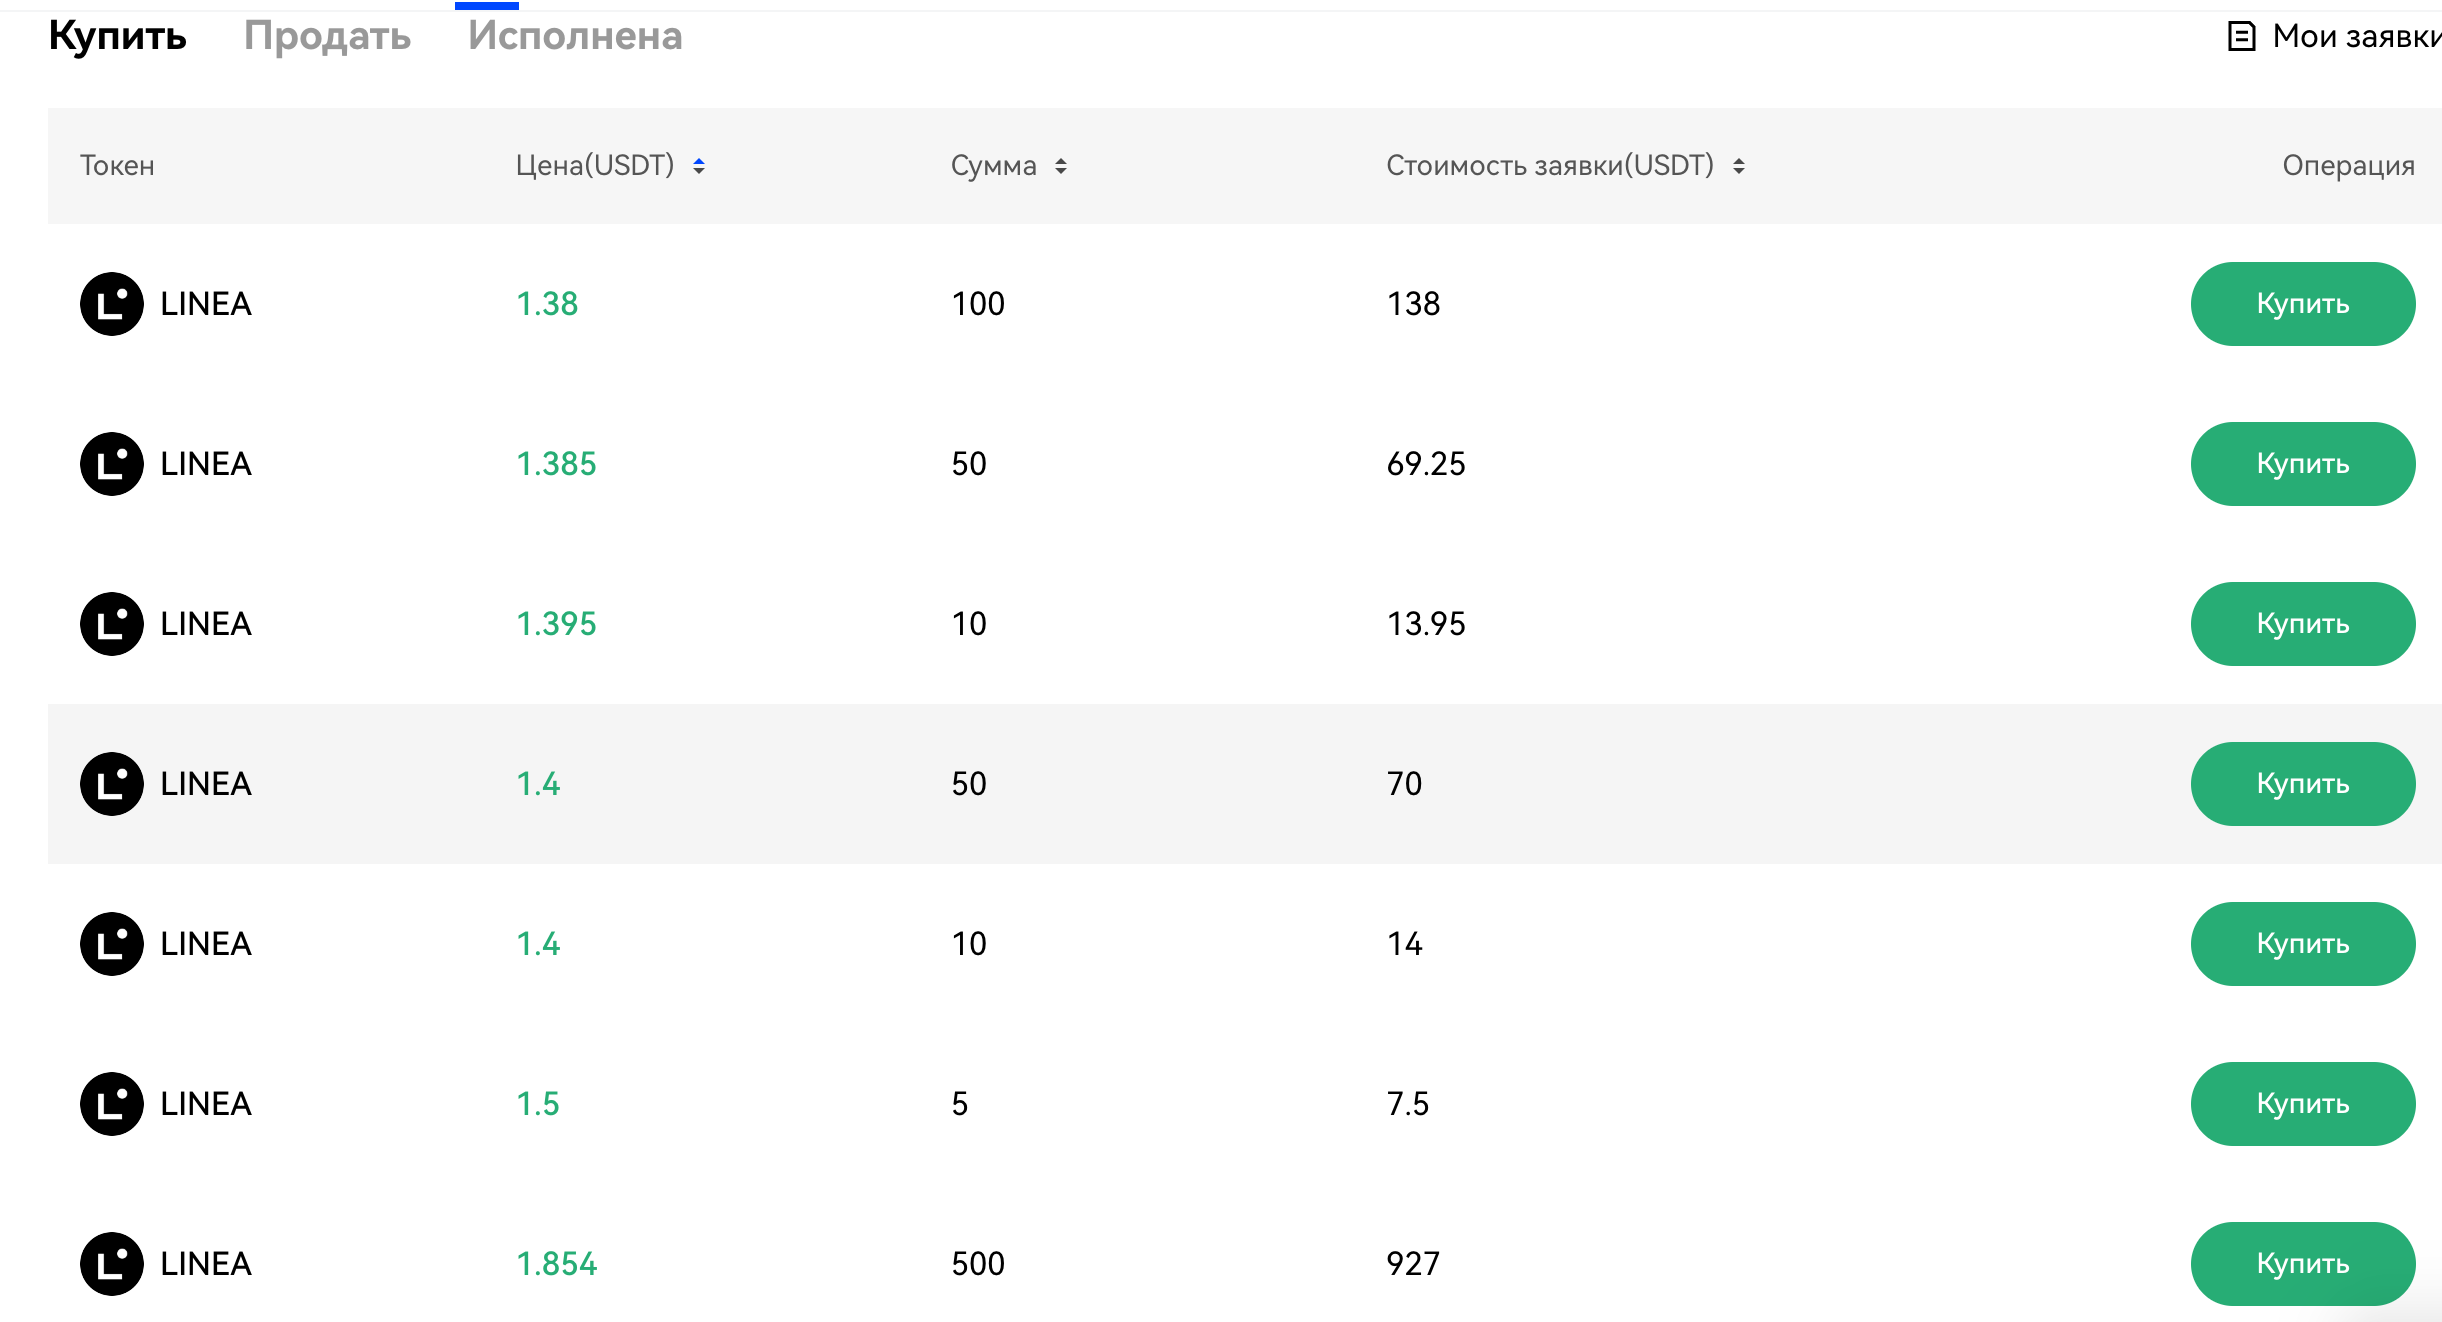The width and height of the screenshot is (2442, 1322).
Task: Click LINEA logo in 1.854 row
Action: [x=112, y=1264]
